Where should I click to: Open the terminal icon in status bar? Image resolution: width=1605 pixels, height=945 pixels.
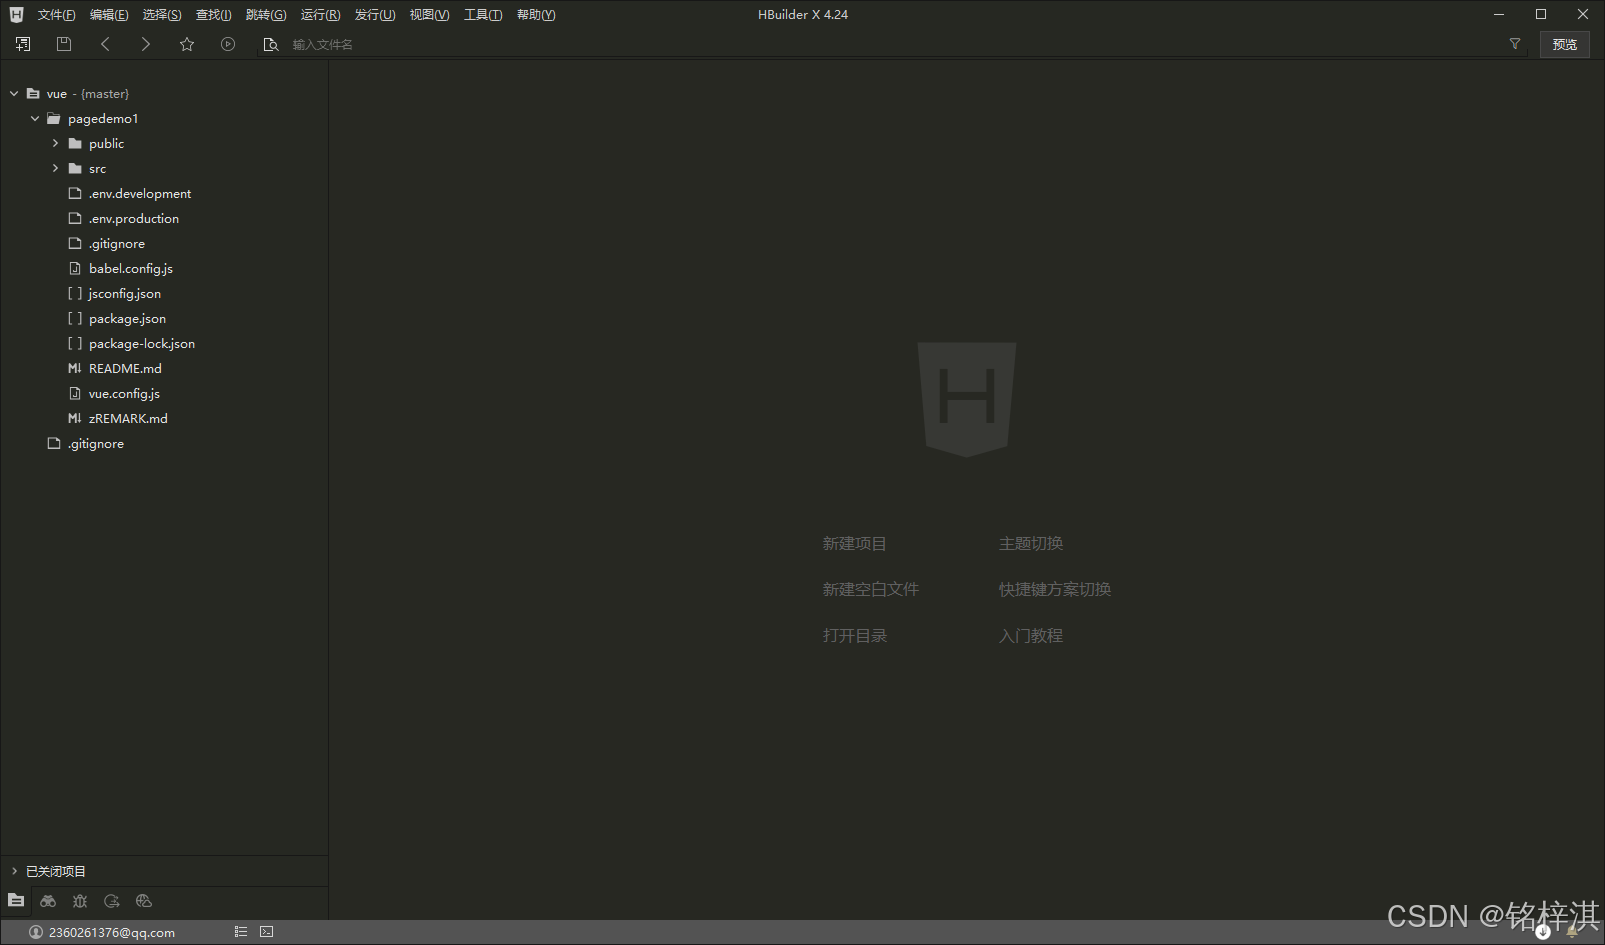click(267, 932)
